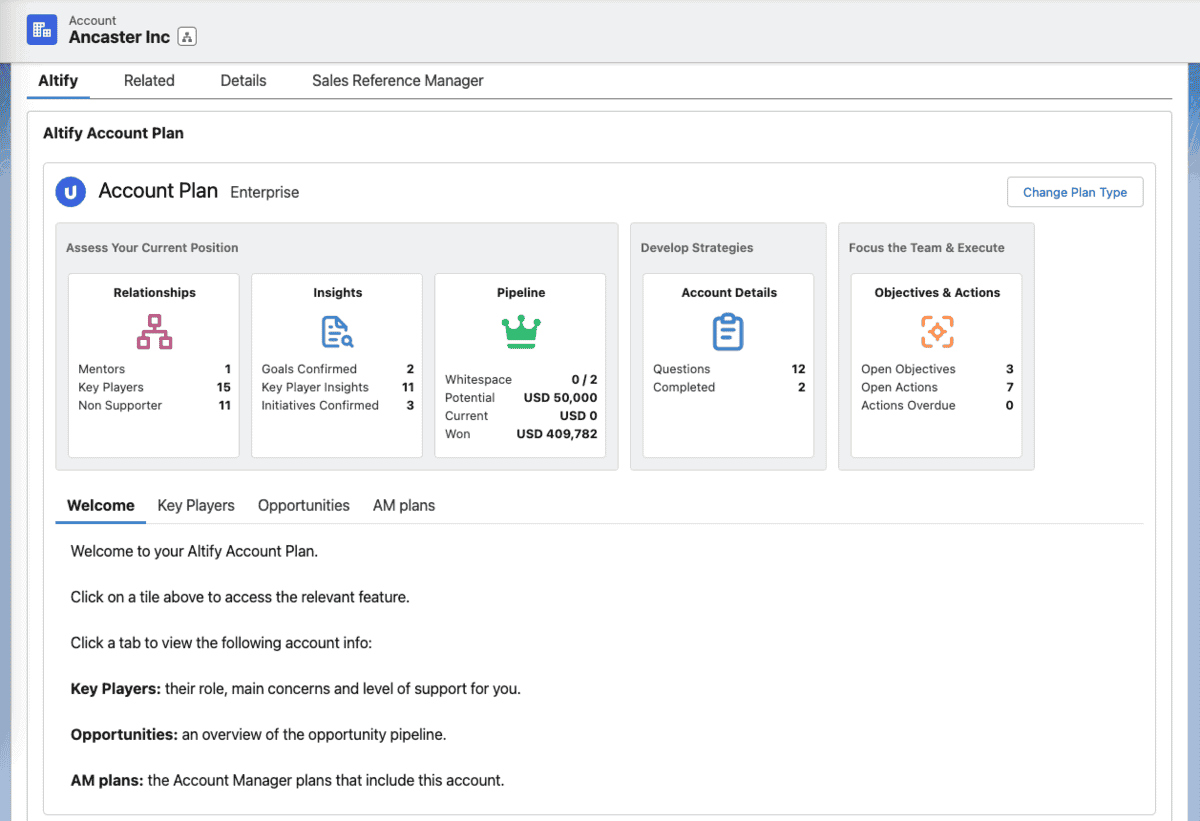Click the Develop Strategies heading

pyautogui.click(x=697, y=247)
